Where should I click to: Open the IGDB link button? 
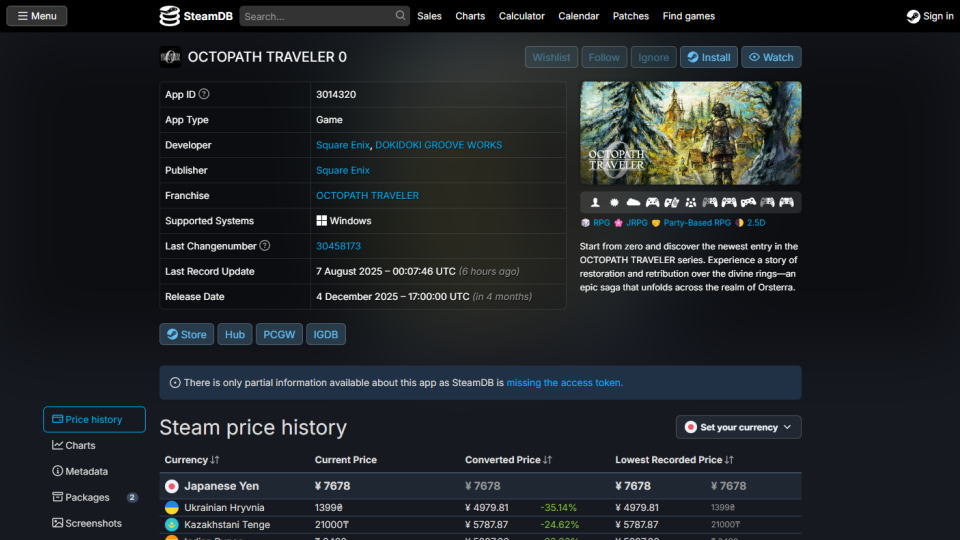[x=326, y=334]
